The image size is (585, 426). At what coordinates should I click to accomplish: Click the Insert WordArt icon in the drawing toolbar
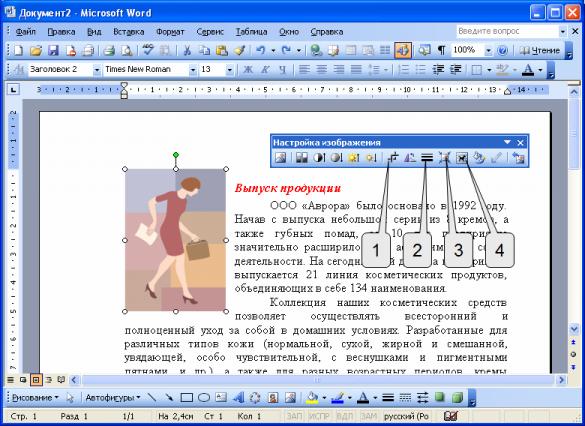pos(238,398)
